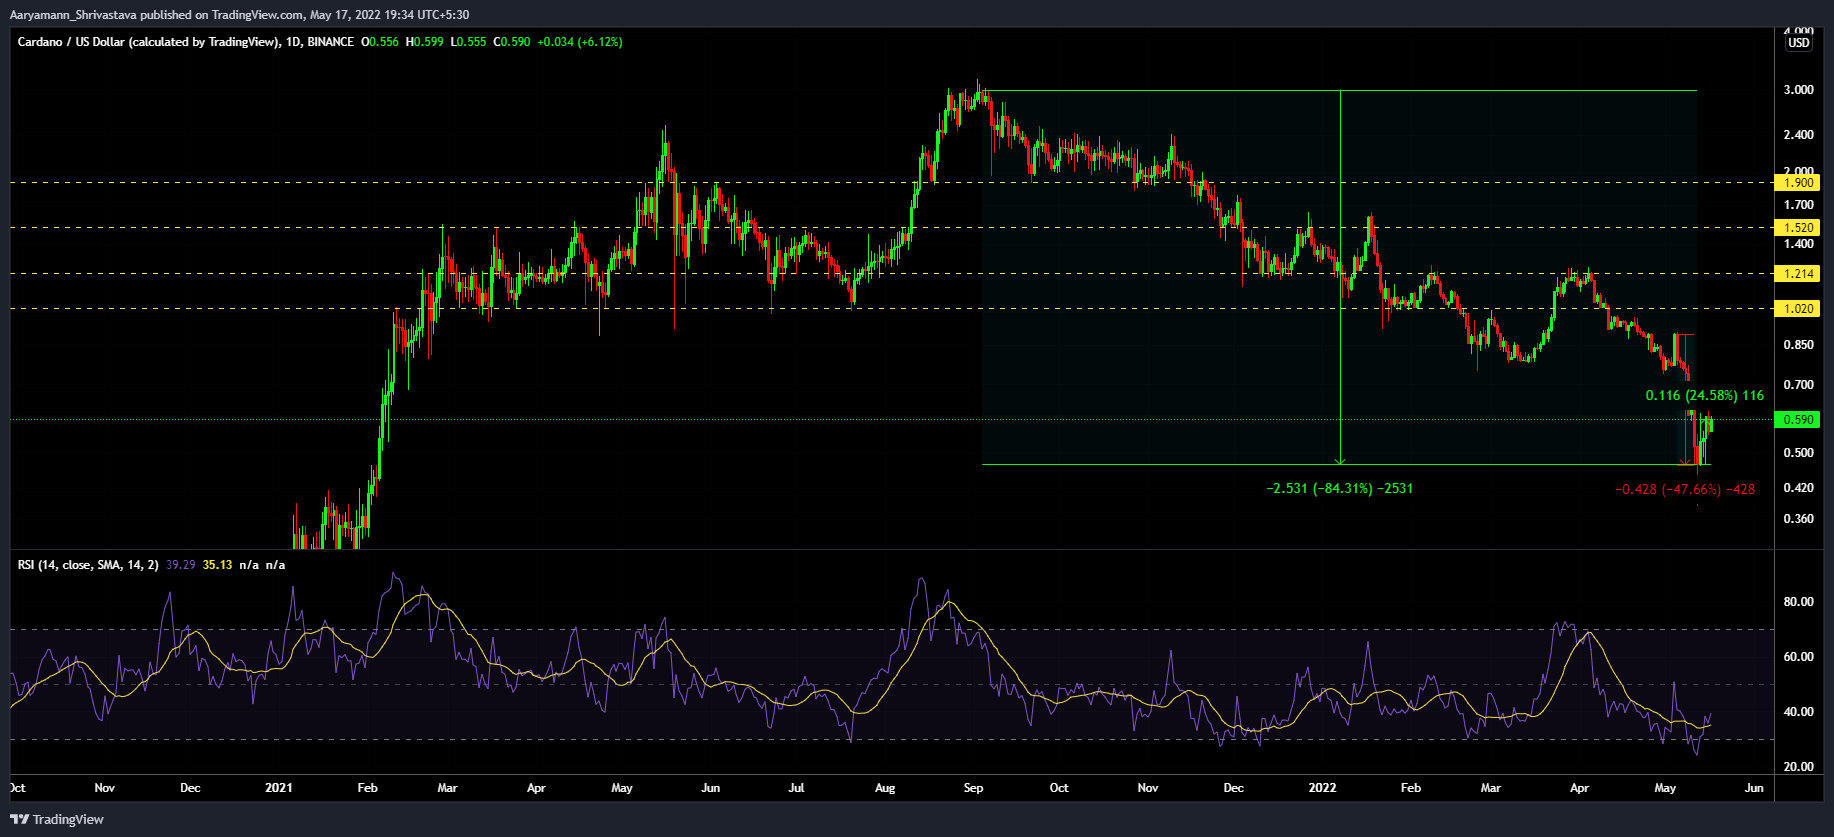This screenshot has width=1834, height=837.
Task: Click the TradingView logo in footer
Action: tap(57, 819)
